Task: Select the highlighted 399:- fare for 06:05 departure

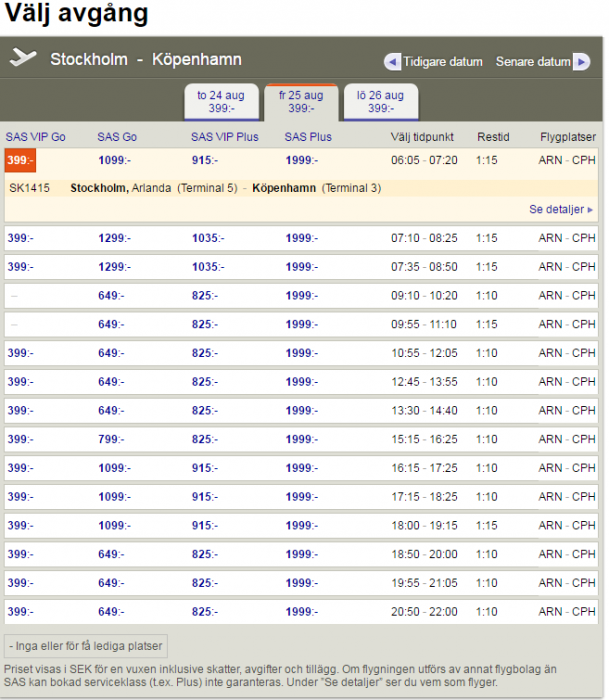Action: (x=20, y=160)
